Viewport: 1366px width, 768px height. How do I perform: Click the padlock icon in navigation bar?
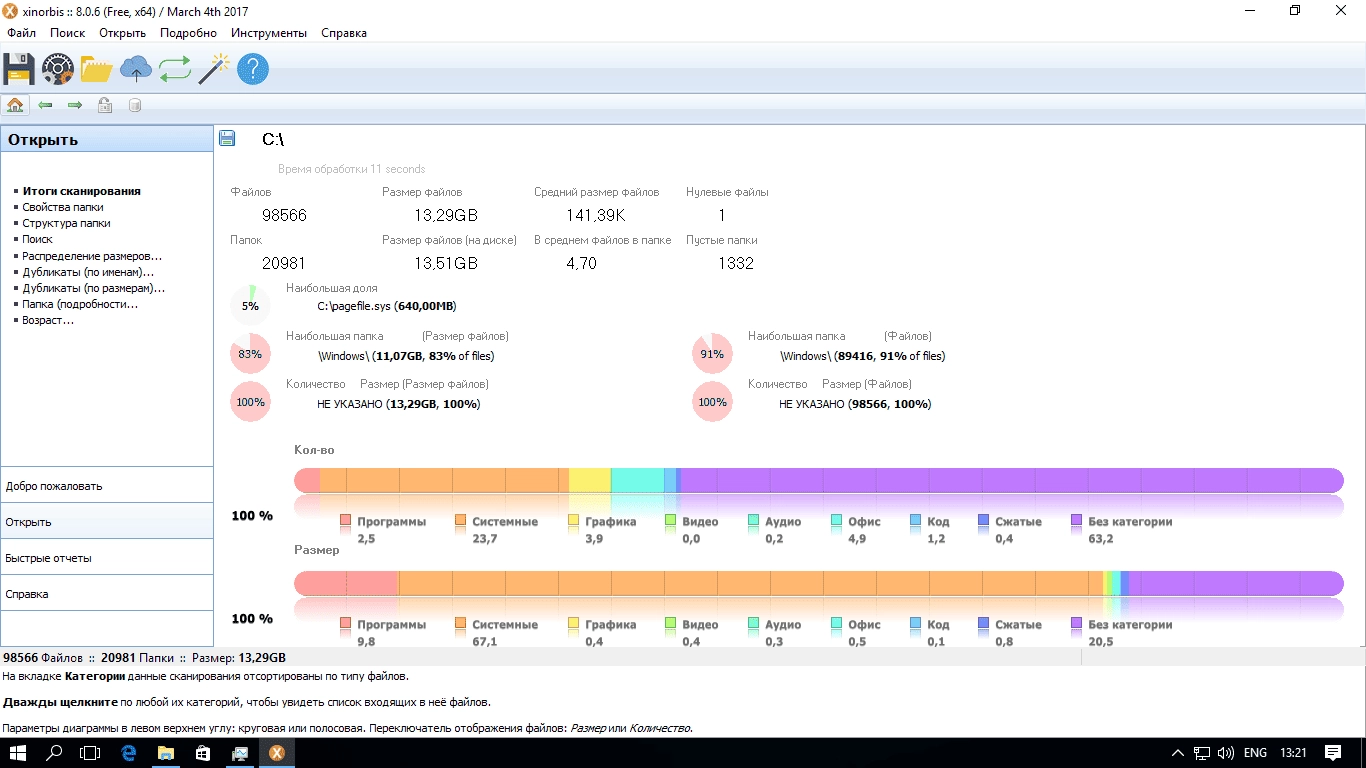105,105
